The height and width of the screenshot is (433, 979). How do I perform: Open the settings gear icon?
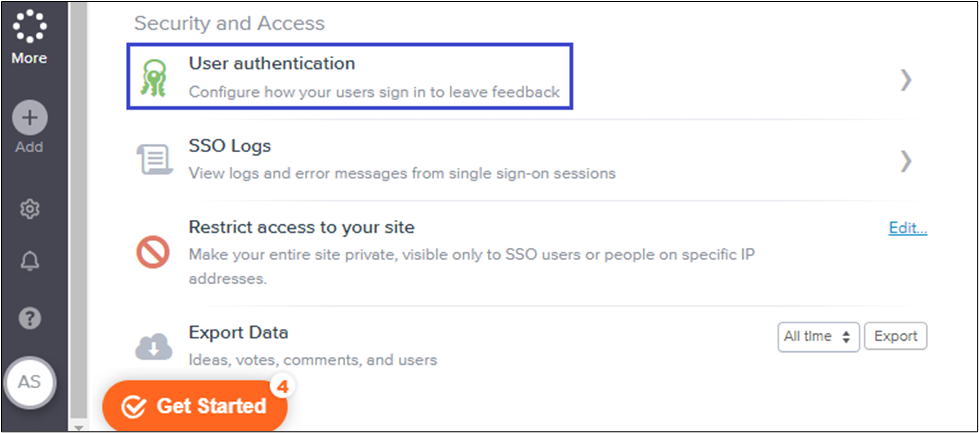click(x=29, y=209)
